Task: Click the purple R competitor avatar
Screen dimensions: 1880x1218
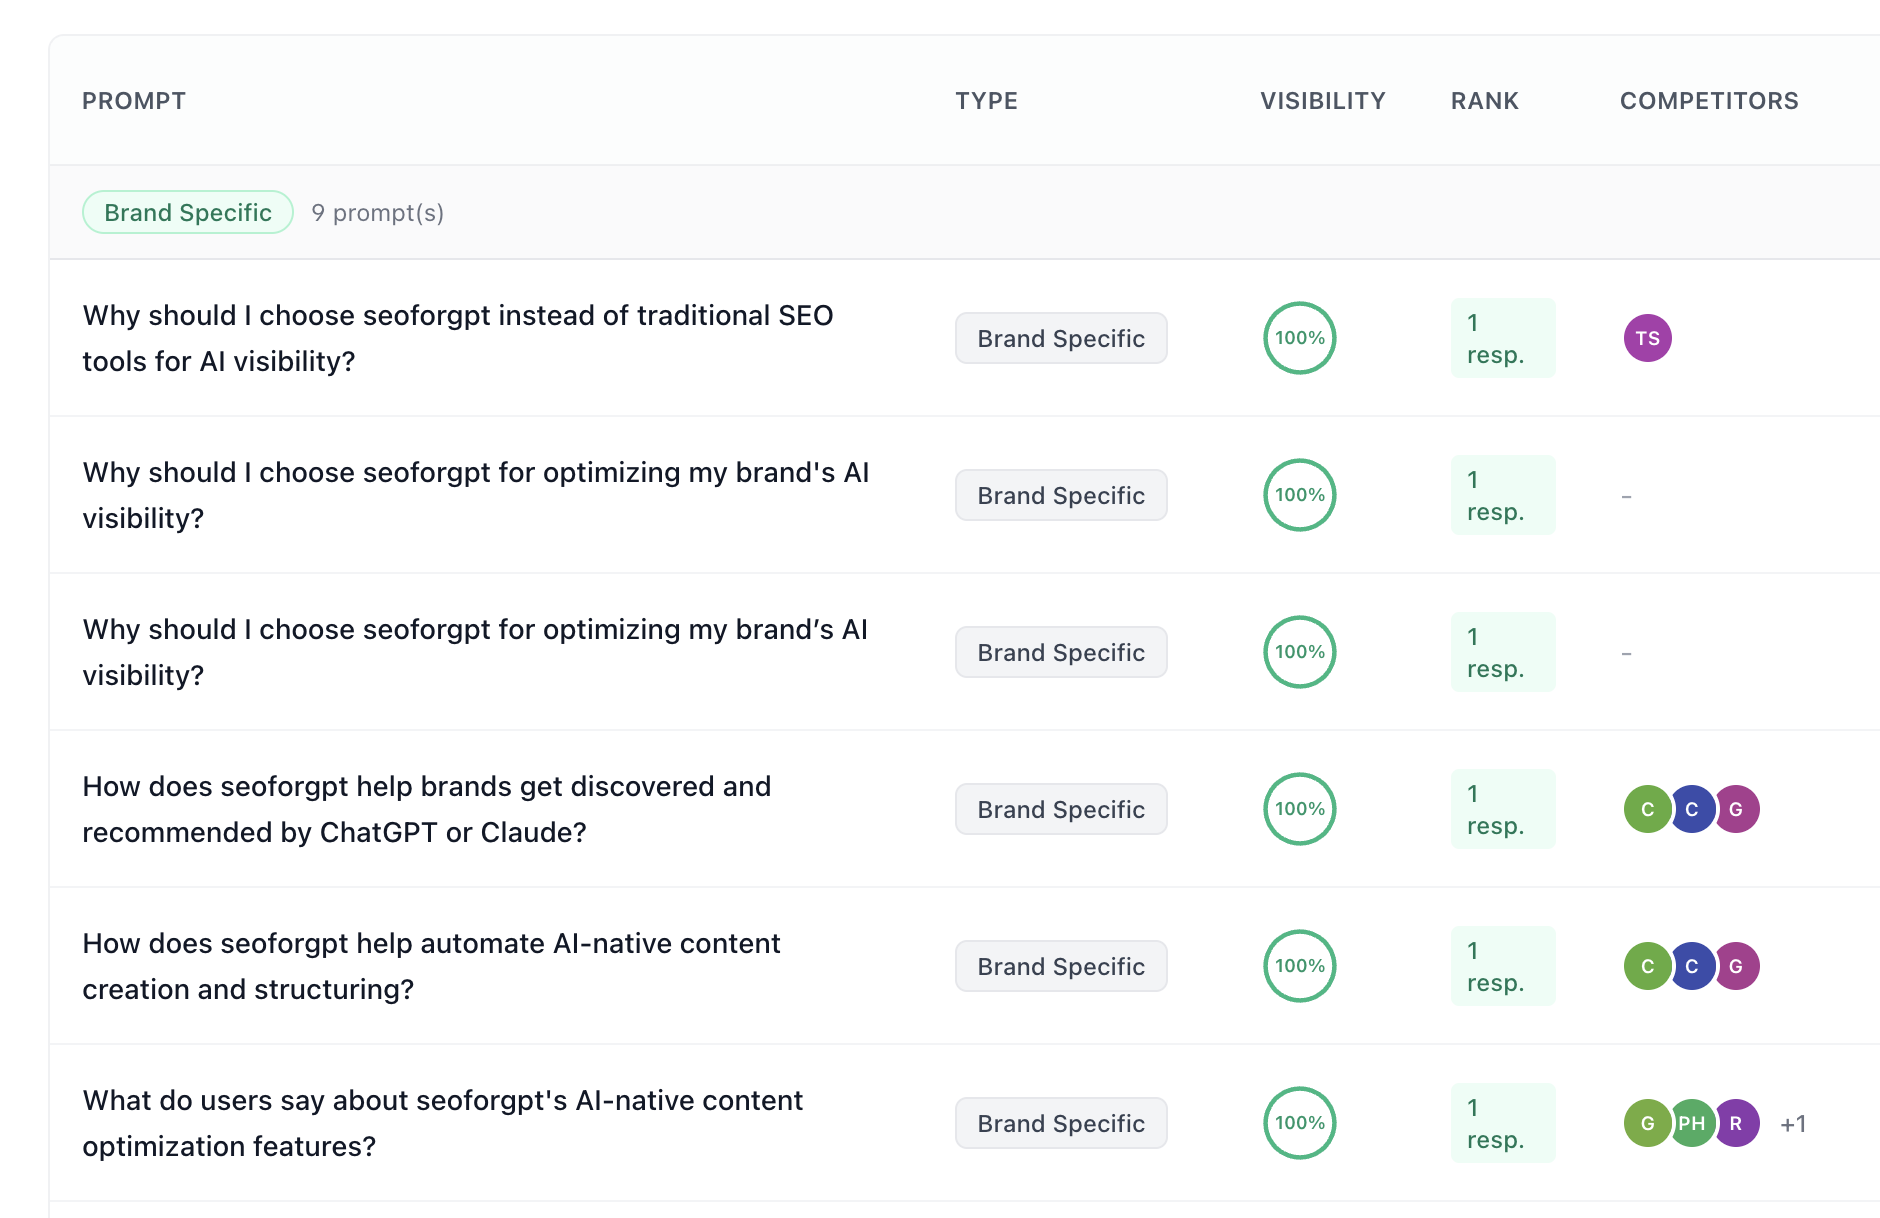Action: (x=1738, y=1123)
